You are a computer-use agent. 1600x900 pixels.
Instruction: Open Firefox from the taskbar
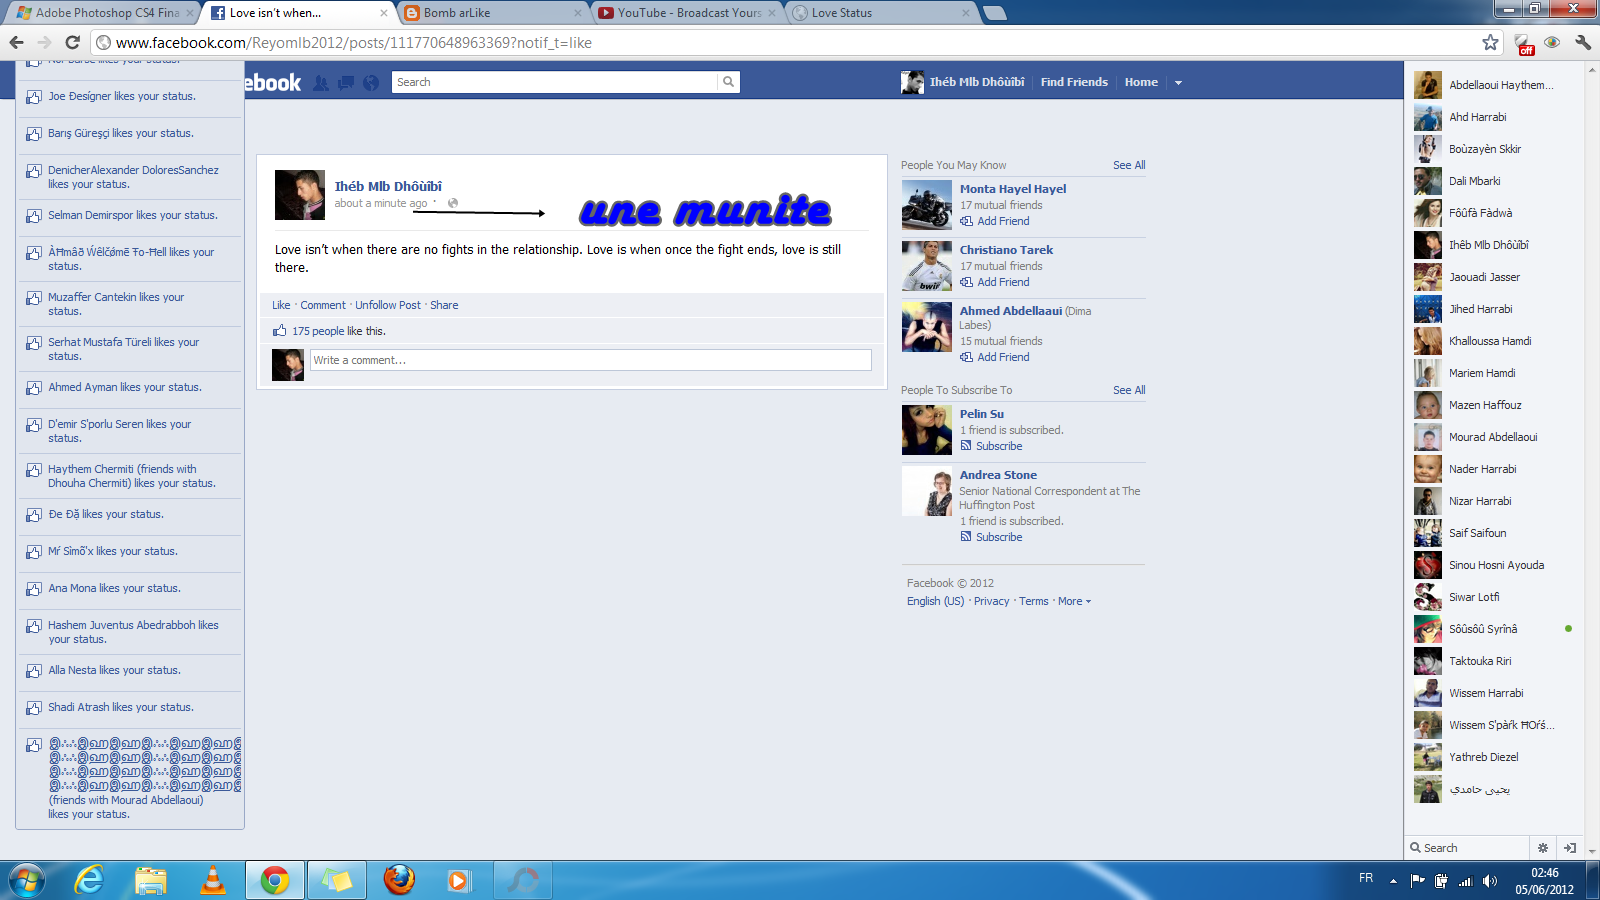point(399,880)
